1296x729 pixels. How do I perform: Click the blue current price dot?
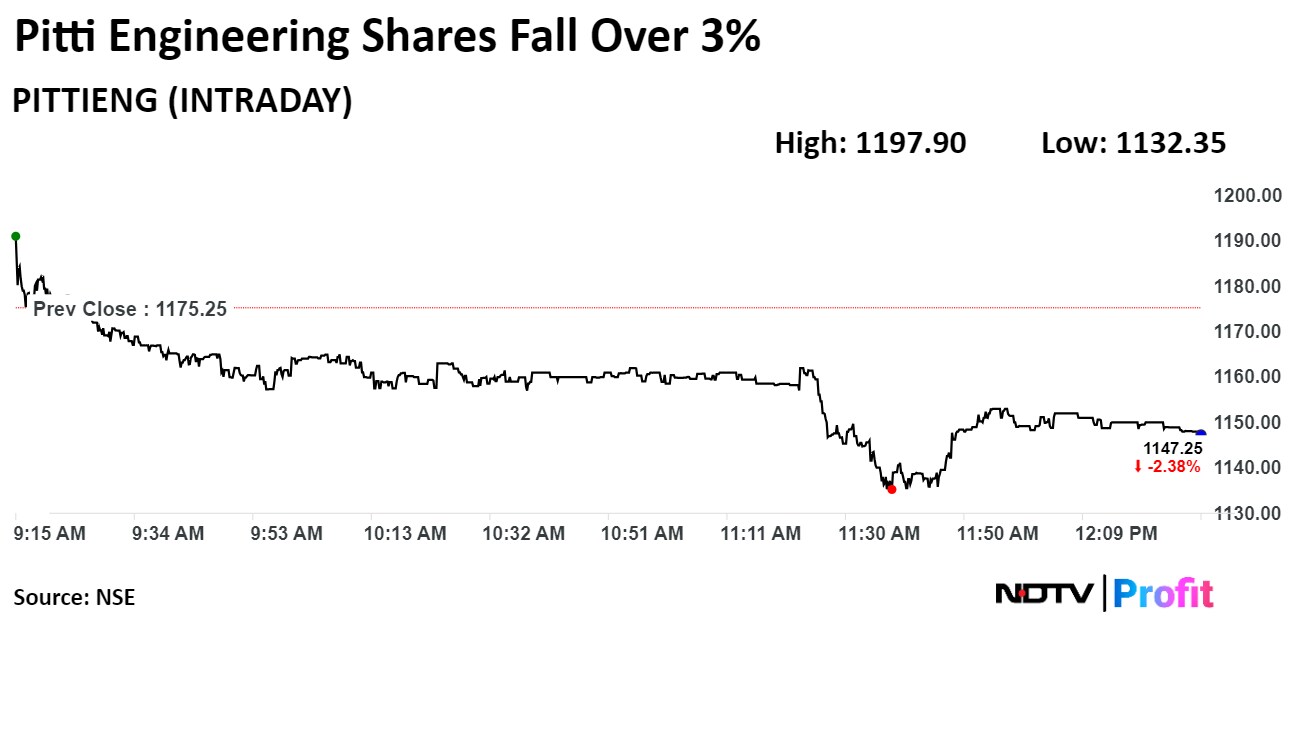[1201, 433]
